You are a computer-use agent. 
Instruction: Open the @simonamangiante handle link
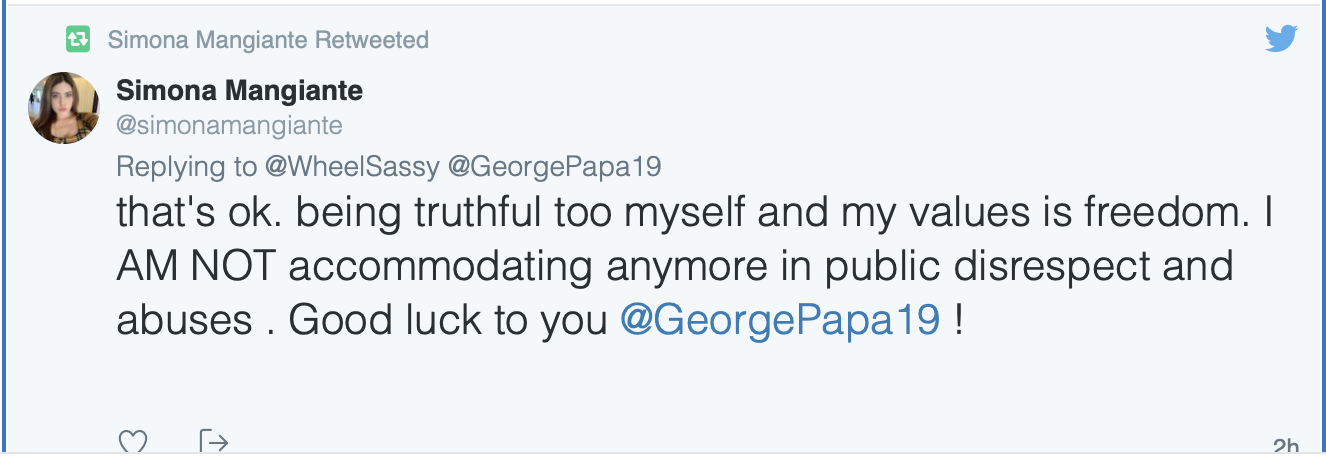coord(229,125)
